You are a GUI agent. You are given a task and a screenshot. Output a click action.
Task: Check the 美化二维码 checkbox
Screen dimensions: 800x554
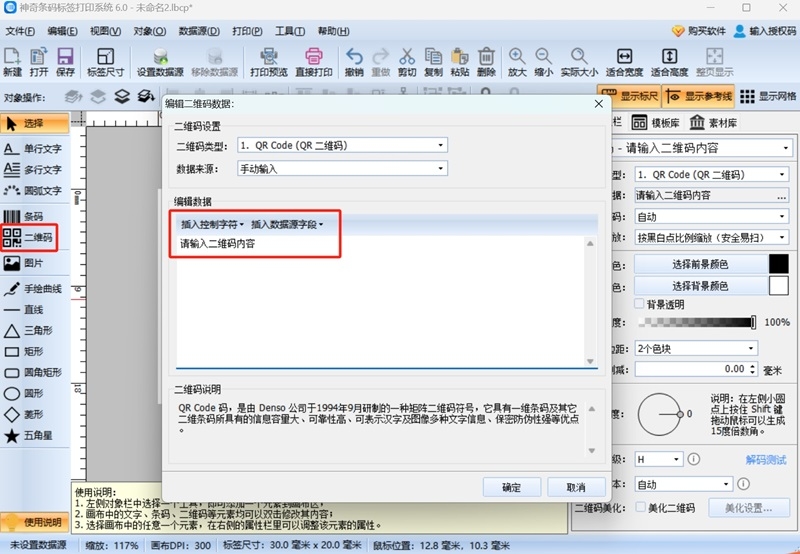[x=640, y=507]
